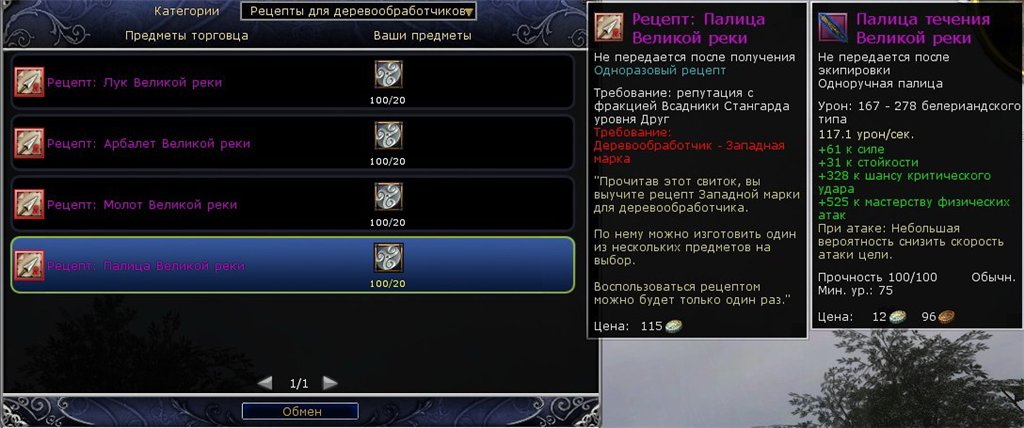This screenshot has width=1024, height=428.
Task: Click the Палица течения Великой реки weapon icon
Action: [x=832, y=27]
